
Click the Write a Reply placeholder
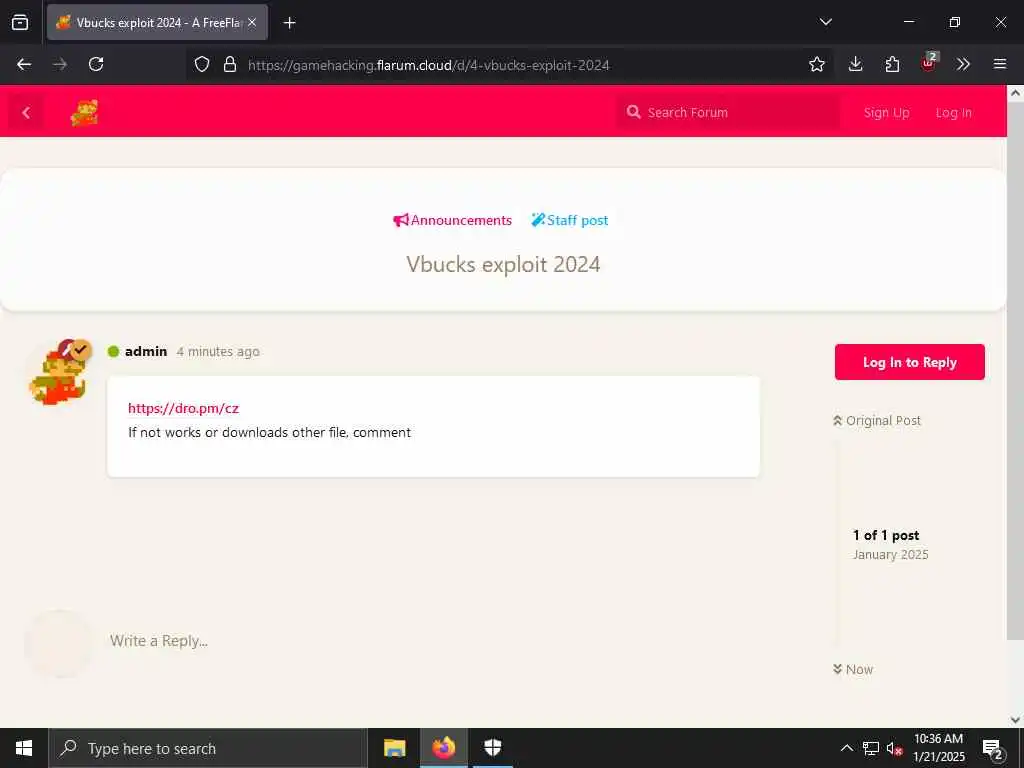pyautogui.click(x=159, y=641)
